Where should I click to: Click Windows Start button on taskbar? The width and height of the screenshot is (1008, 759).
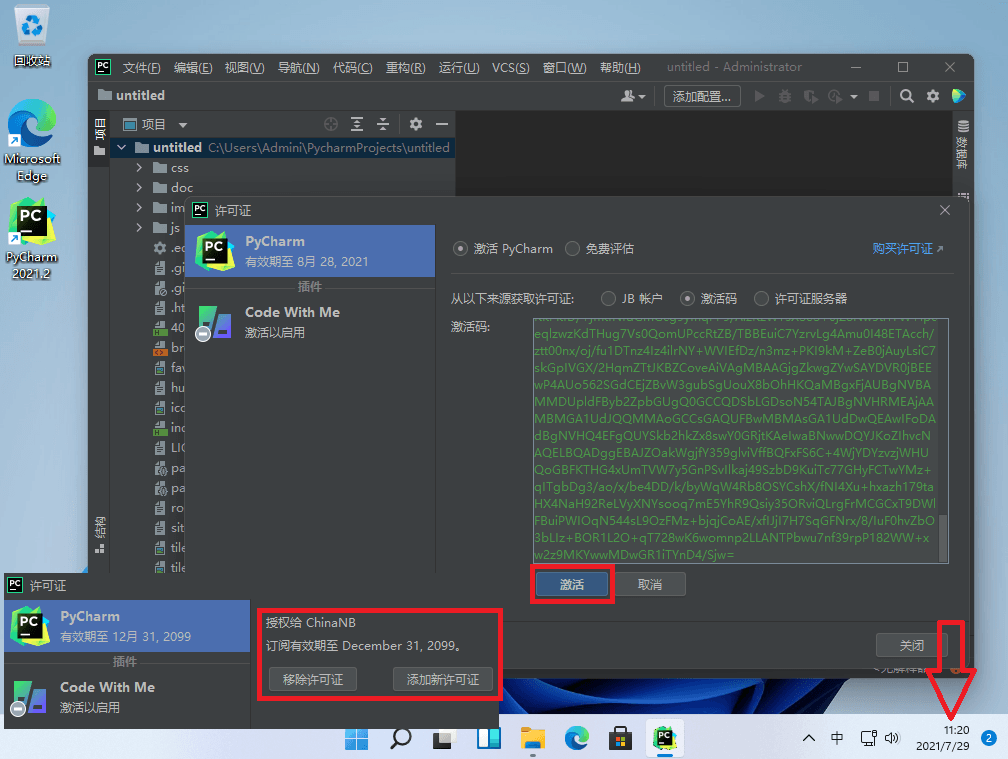click(356, 738)
